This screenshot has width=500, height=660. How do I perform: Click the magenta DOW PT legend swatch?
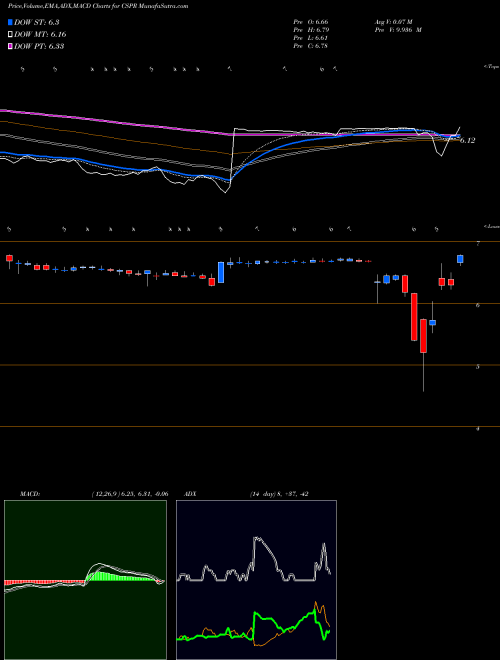pyautogui.click(x=10, y=46)
